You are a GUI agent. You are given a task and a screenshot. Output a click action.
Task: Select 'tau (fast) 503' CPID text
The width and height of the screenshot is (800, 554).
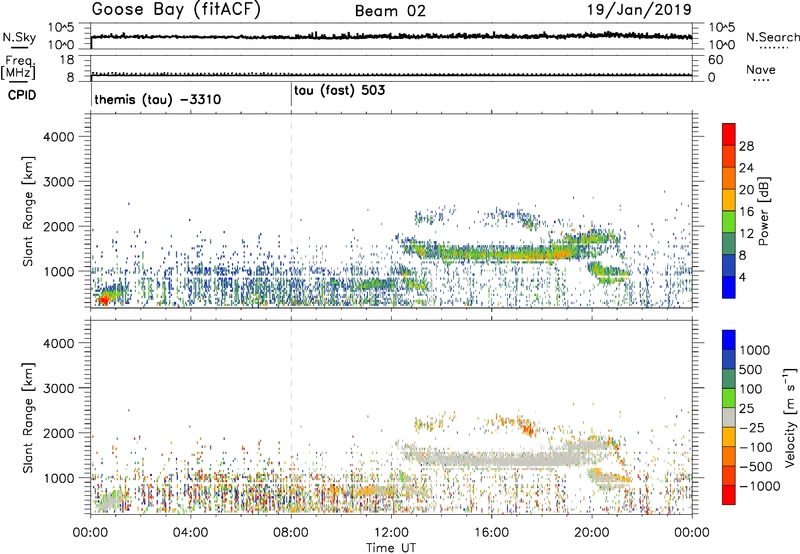point(339,91)
